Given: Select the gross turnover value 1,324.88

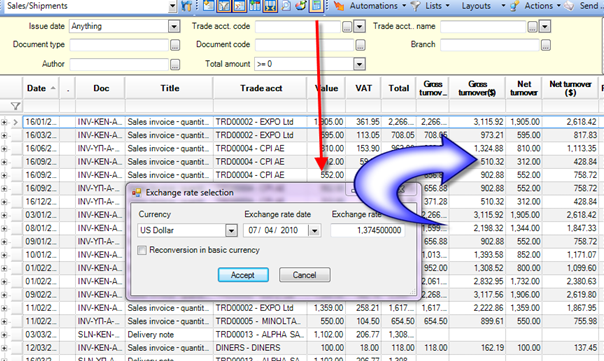Looking at the screenshot, I should 477,148.
